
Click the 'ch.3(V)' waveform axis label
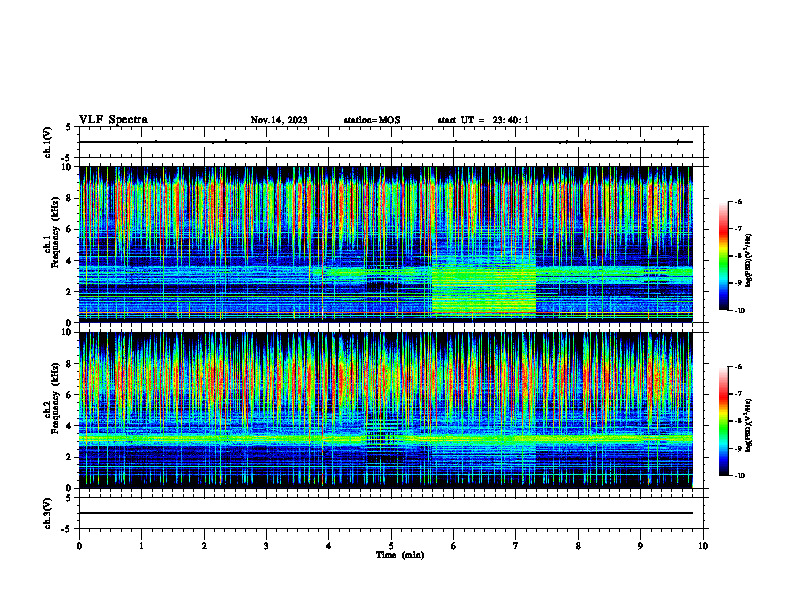[47, 513]
